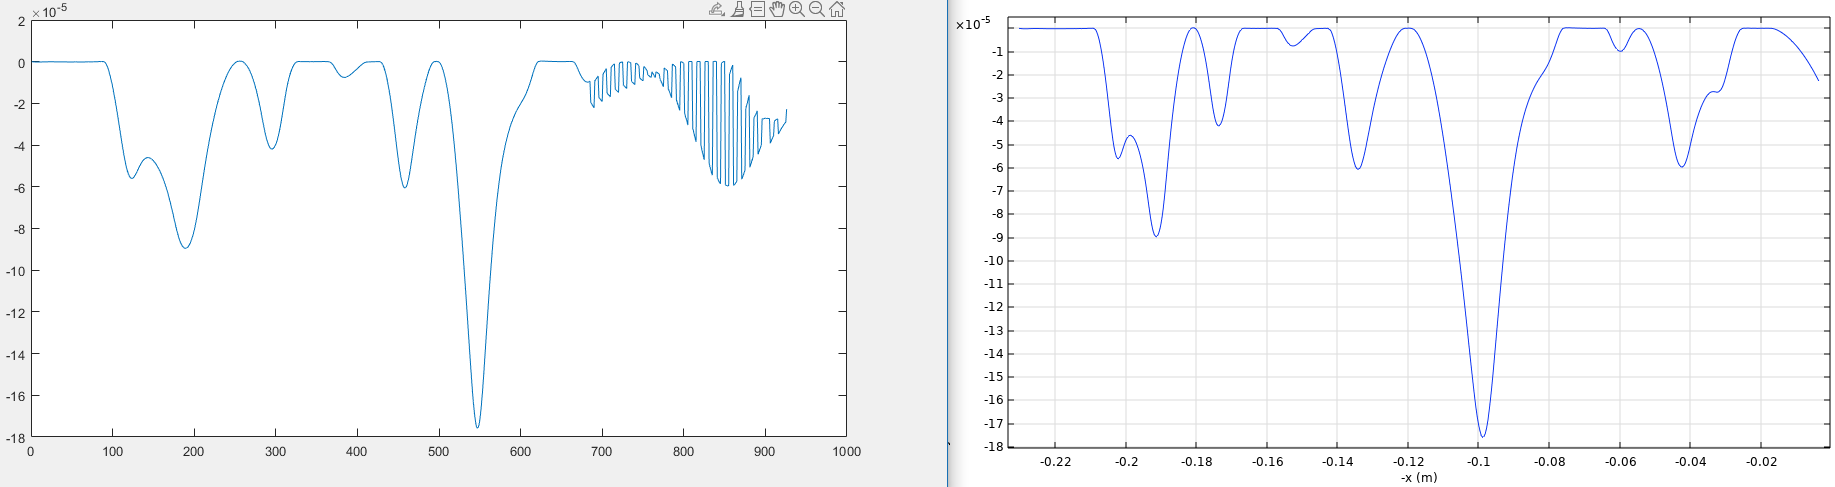
Task: Click the 500 x-axis tick label
Action: pyautogui.click(x=438, y=452)
